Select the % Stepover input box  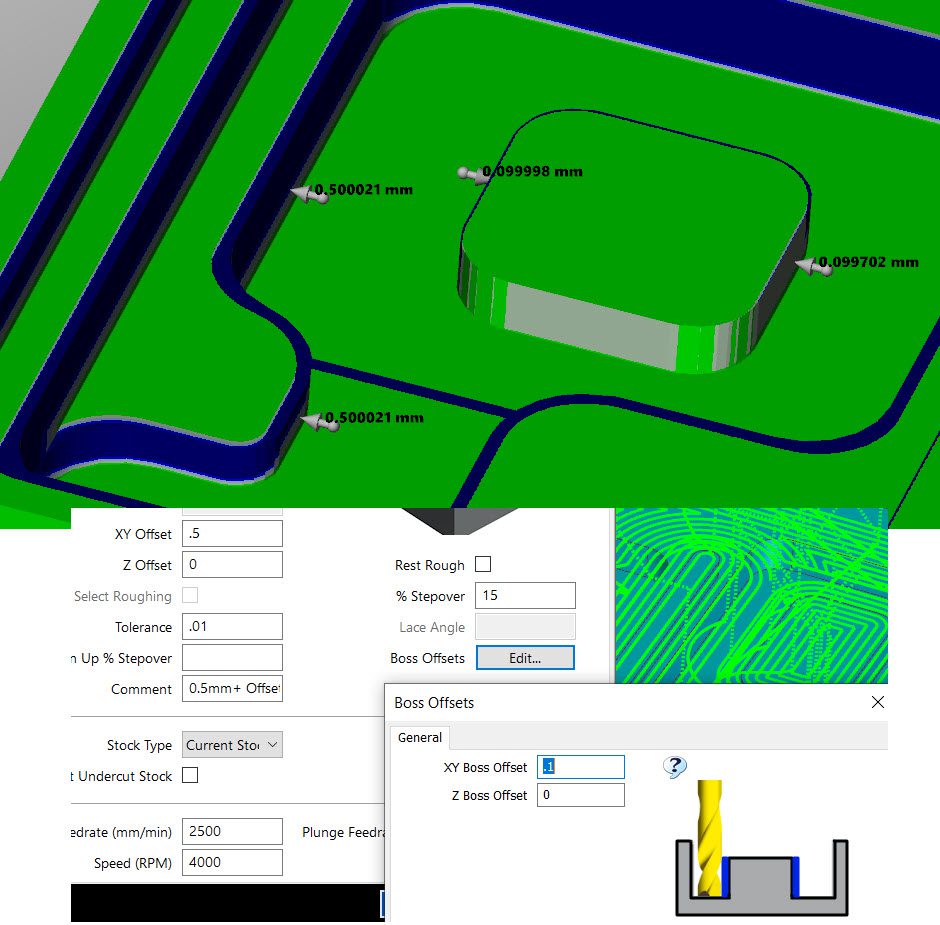(x=524, y=596)
